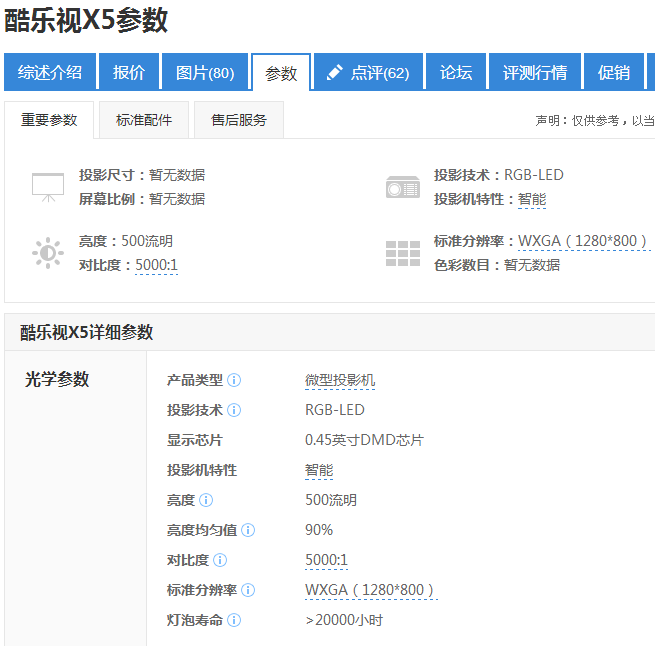Click the 90% uniformity value

tap(319, 530)
